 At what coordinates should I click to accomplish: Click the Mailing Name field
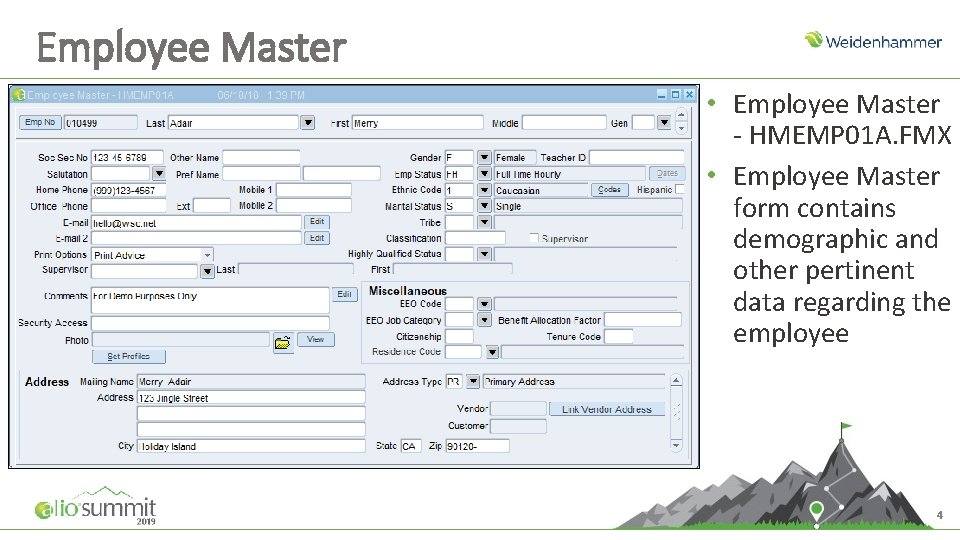251,381
